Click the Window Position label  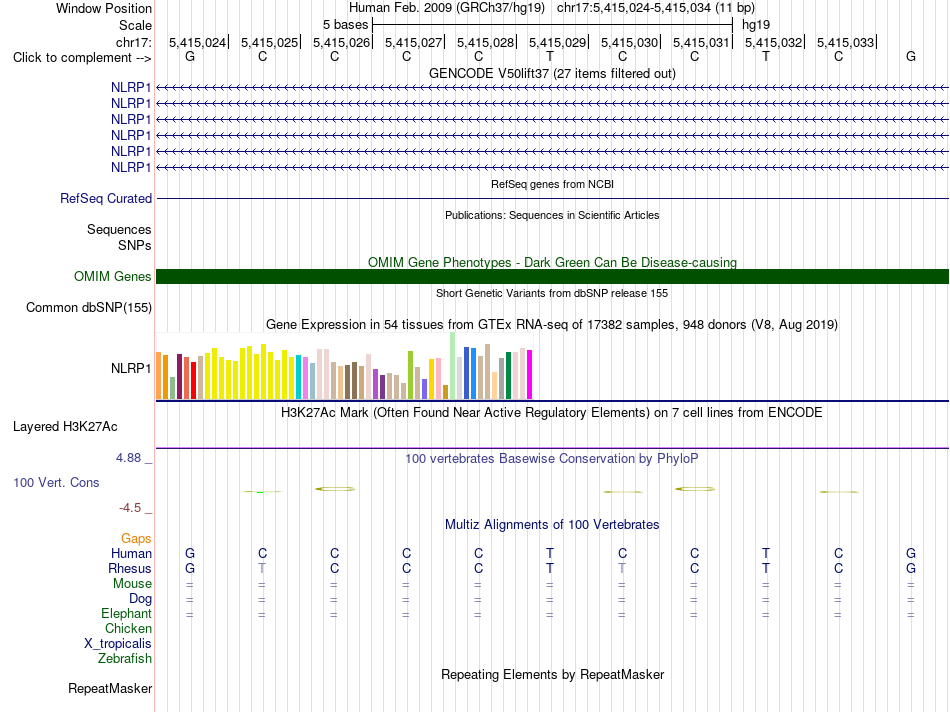[x=104, y=8]
